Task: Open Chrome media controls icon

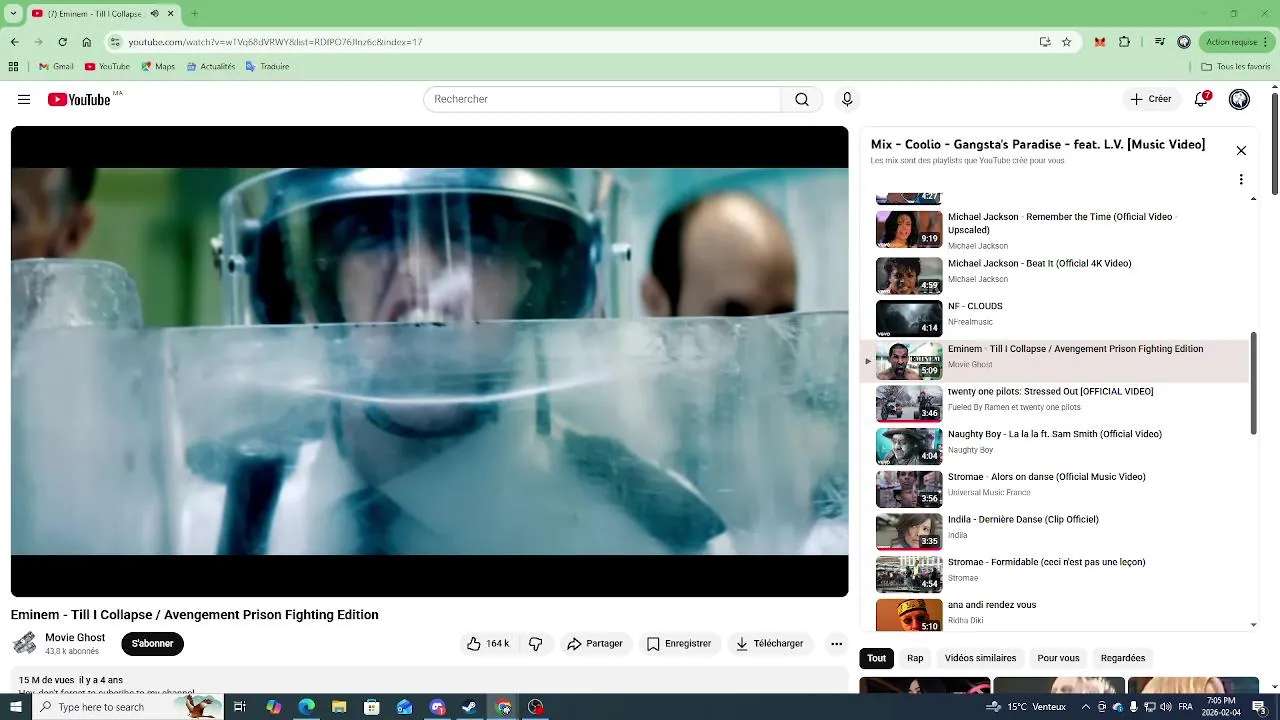Action: (x=1160, y=42)
